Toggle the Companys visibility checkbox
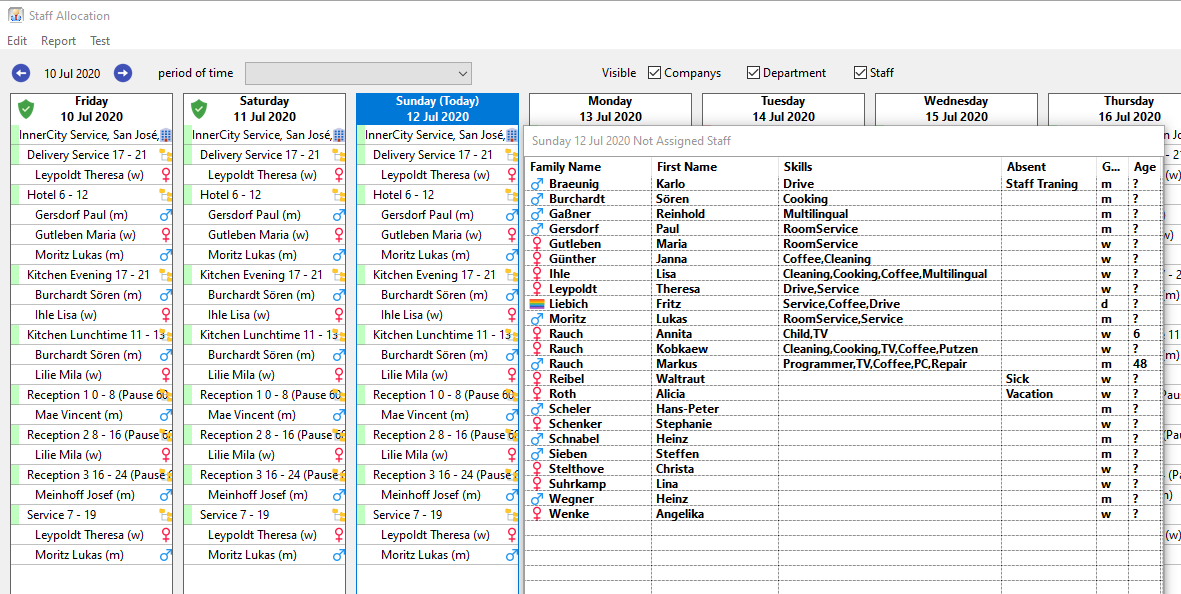 point(655,73)
